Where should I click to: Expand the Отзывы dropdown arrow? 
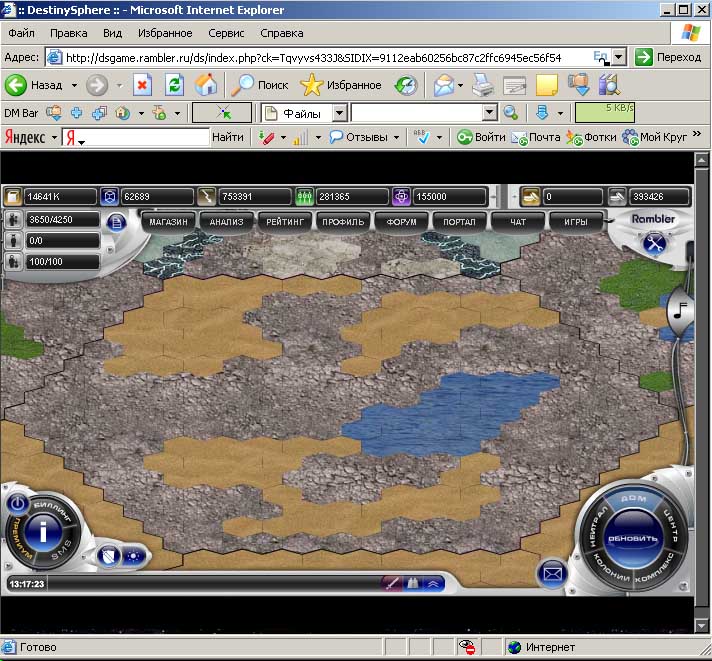click(x=396, y=137)
